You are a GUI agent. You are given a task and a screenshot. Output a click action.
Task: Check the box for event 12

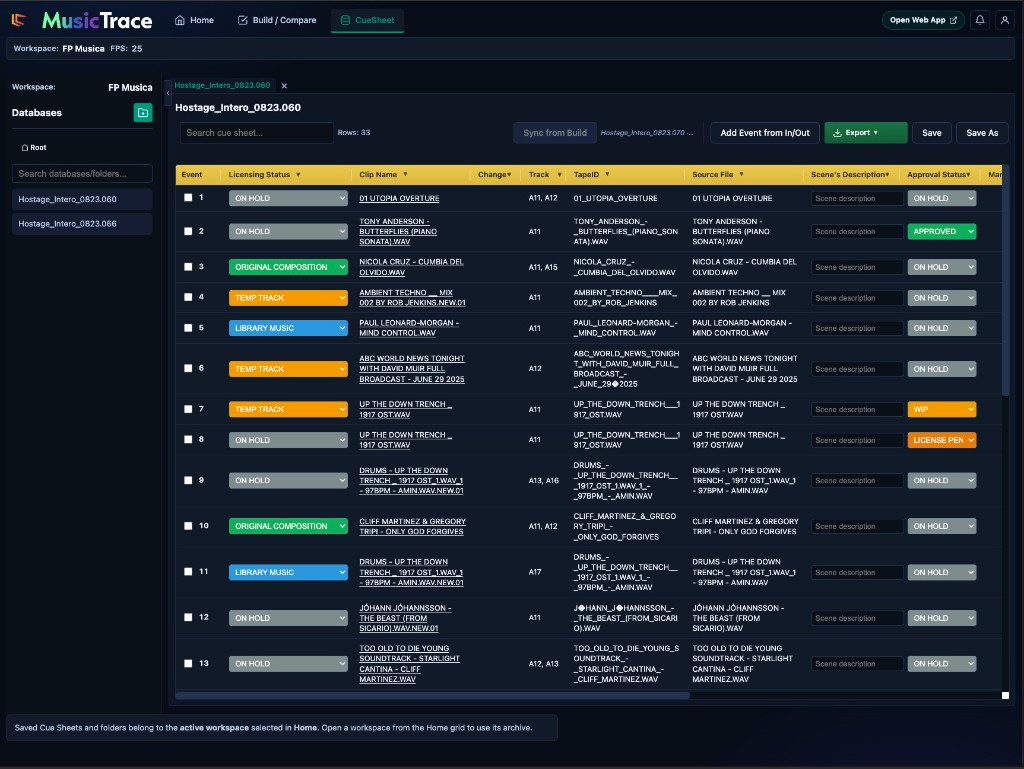[188, 617]
